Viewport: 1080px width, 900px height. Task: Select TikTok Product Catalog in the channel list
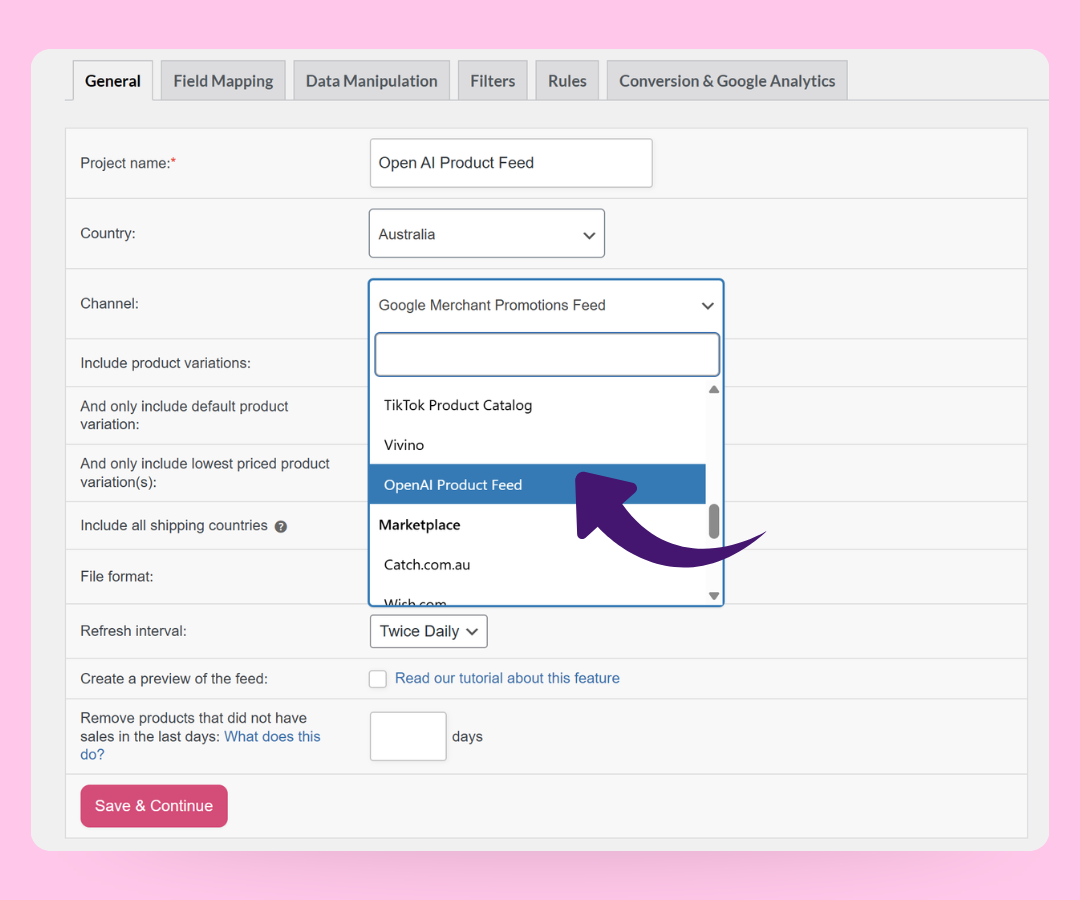[x=458, y=405]
